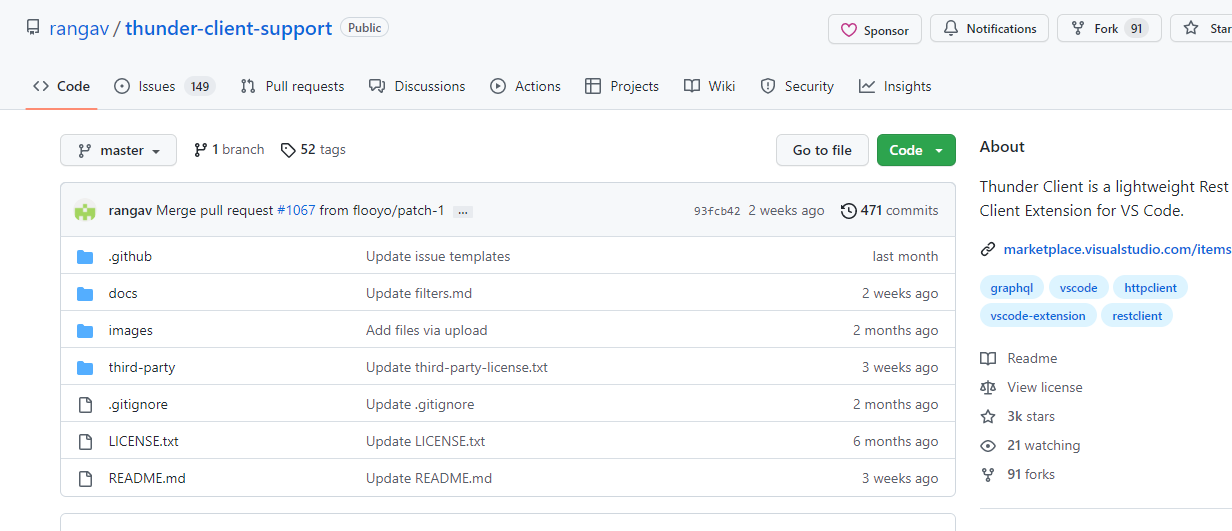Click the docs folder icon
The height and width of the screenshot is (531, 1232).
pyautogui.click(x=85, y=294)
